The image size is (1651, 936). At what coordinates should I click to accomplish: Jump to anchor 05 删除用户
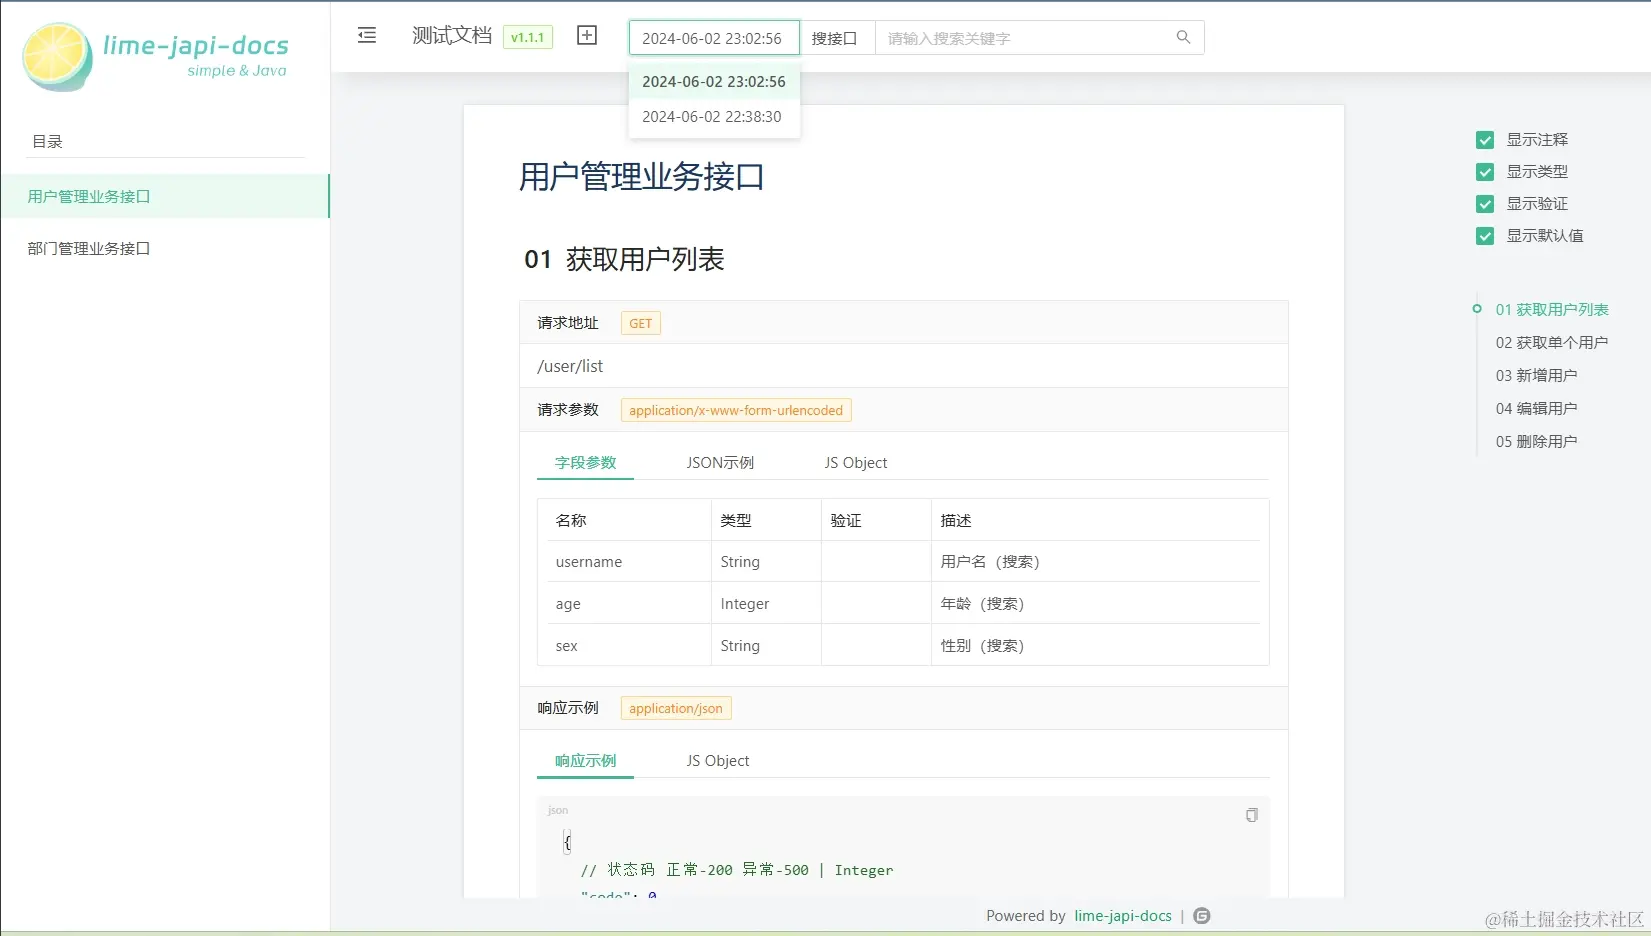pos(1537,442)
